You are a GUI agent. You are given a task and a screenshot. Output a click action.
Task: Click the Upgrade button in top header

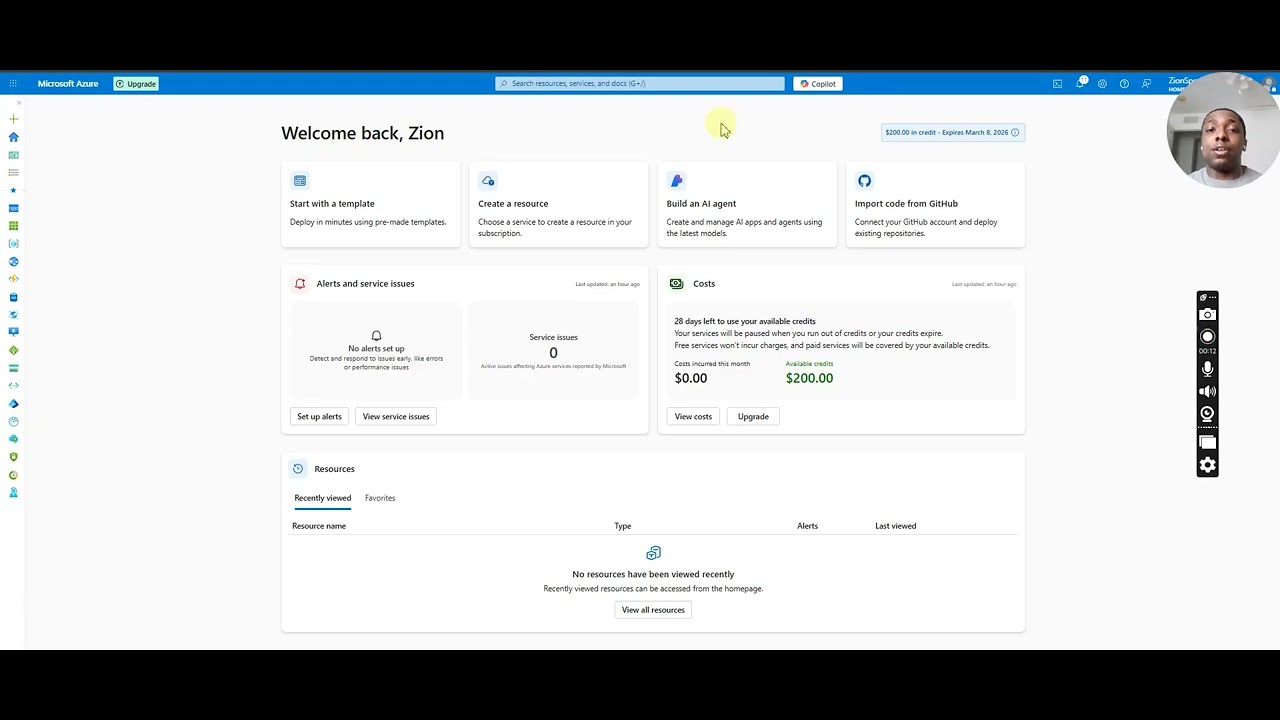click(x=136, y=84)
